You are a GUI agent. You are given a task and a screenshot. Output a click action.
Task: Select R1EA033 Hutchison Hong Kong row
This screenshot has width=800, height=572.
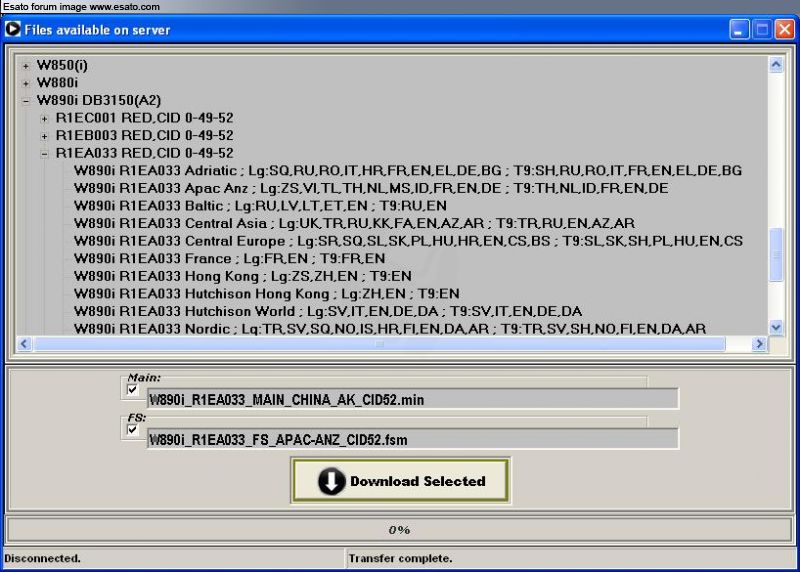click(x=266, y=294)
